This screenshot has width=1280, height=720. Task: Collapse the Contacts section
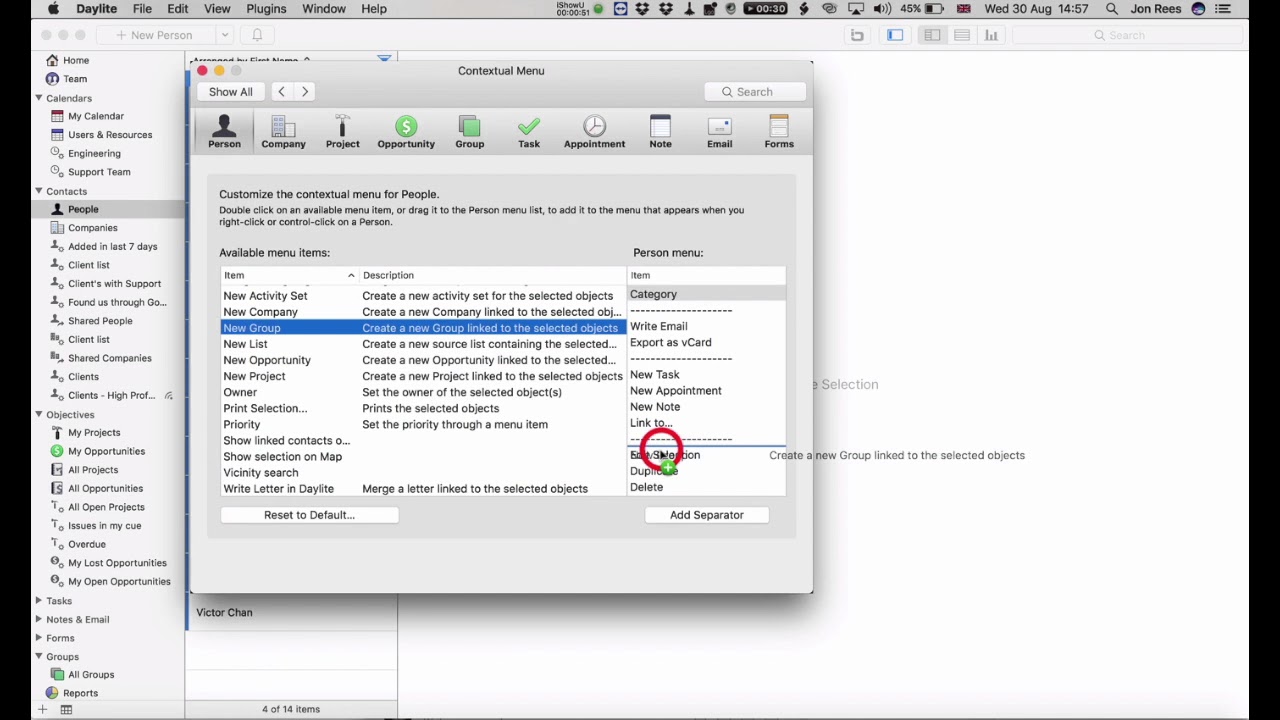pyautogui.click(x=38, y=191)
